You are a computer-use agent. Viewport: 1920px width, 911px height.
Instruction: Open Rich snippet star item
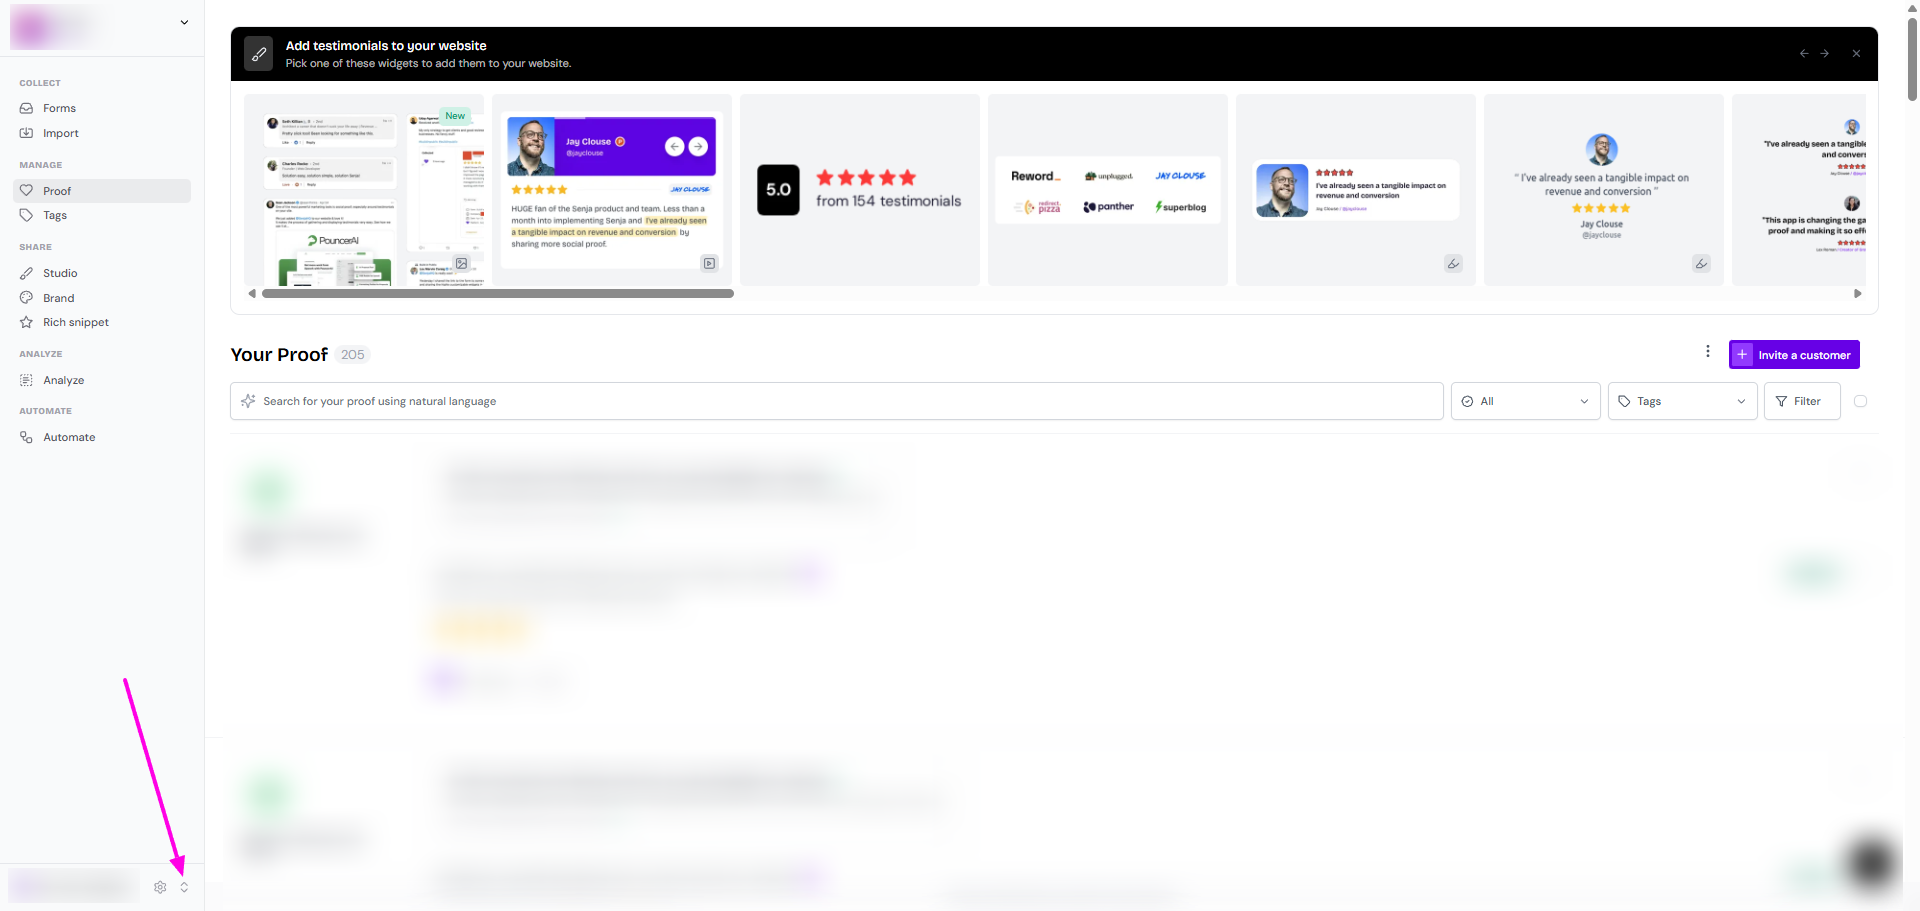point(75,322)
